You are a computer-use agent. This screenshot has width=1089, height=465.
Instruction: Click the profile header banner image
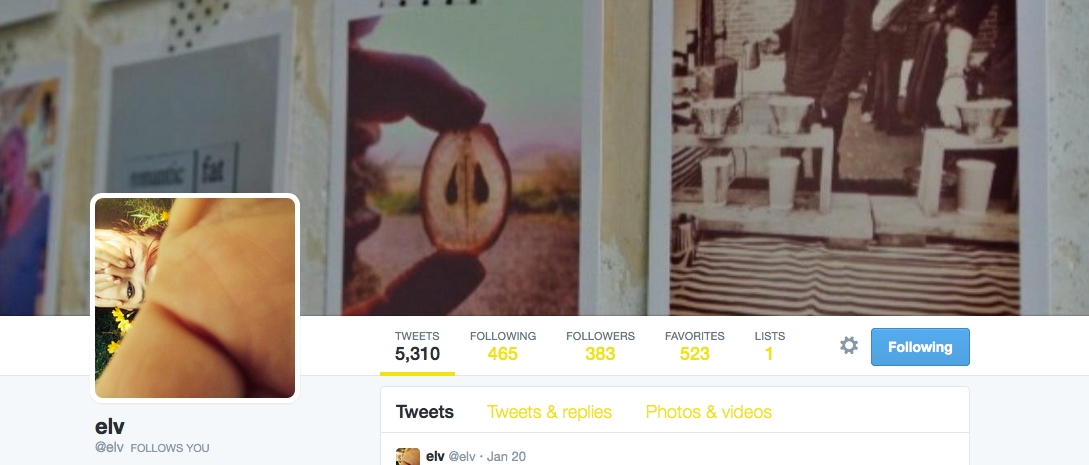pyautogui.click(x=544, y=158)
